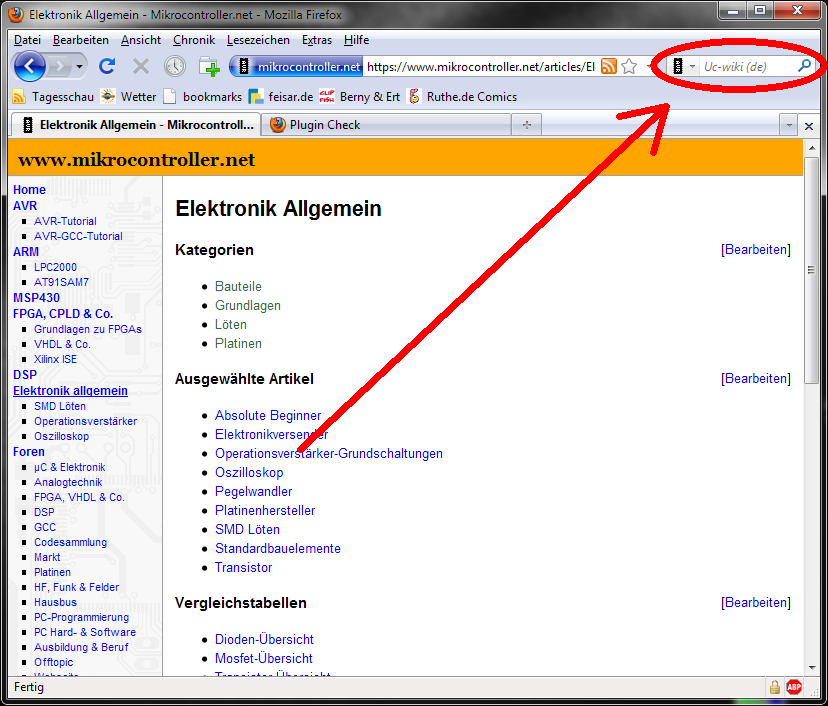Open the Platinenhersteller article
The width and height of the screenshot is (828, 706).
(x=265, y=511)
